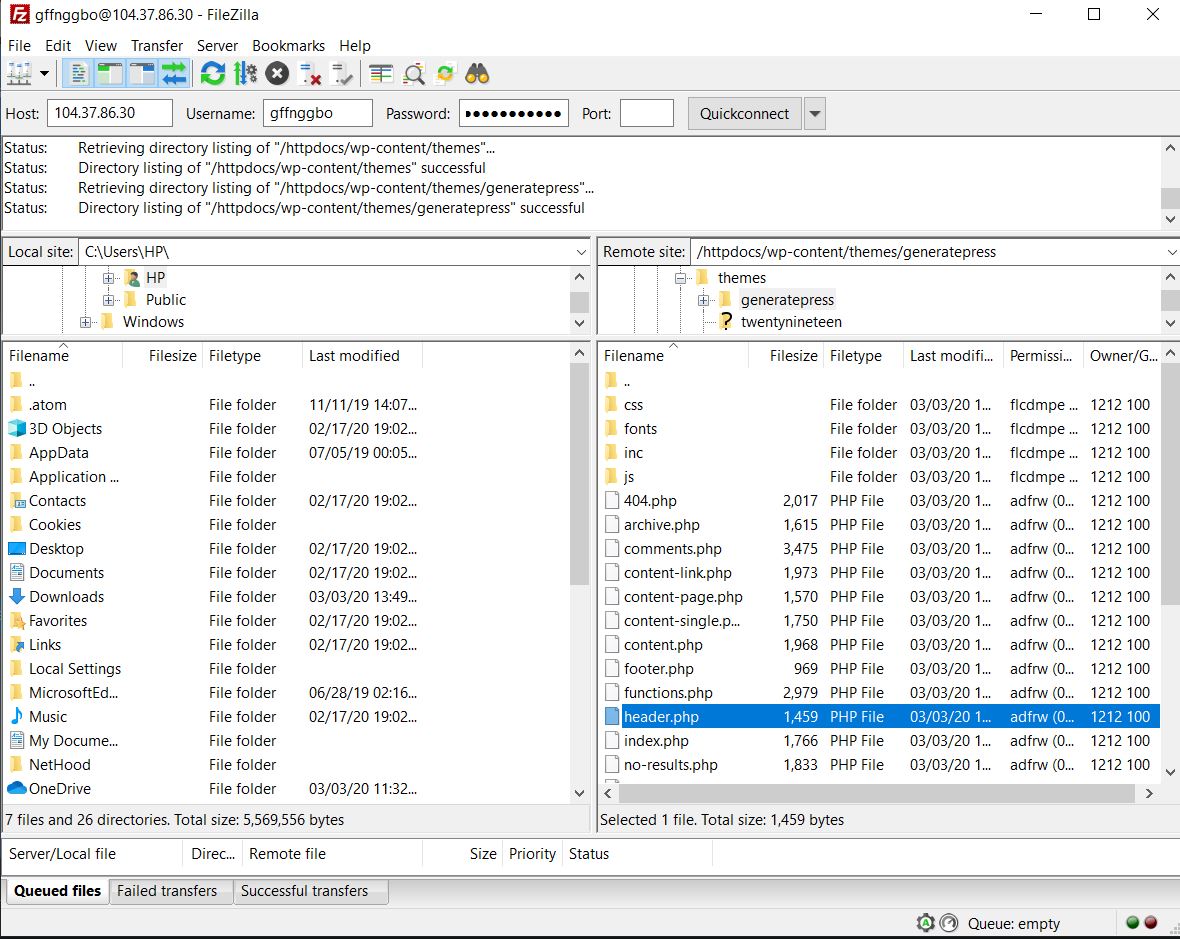Open the Edit menu
Screen dimensions: 1180x939
point(58,46)
